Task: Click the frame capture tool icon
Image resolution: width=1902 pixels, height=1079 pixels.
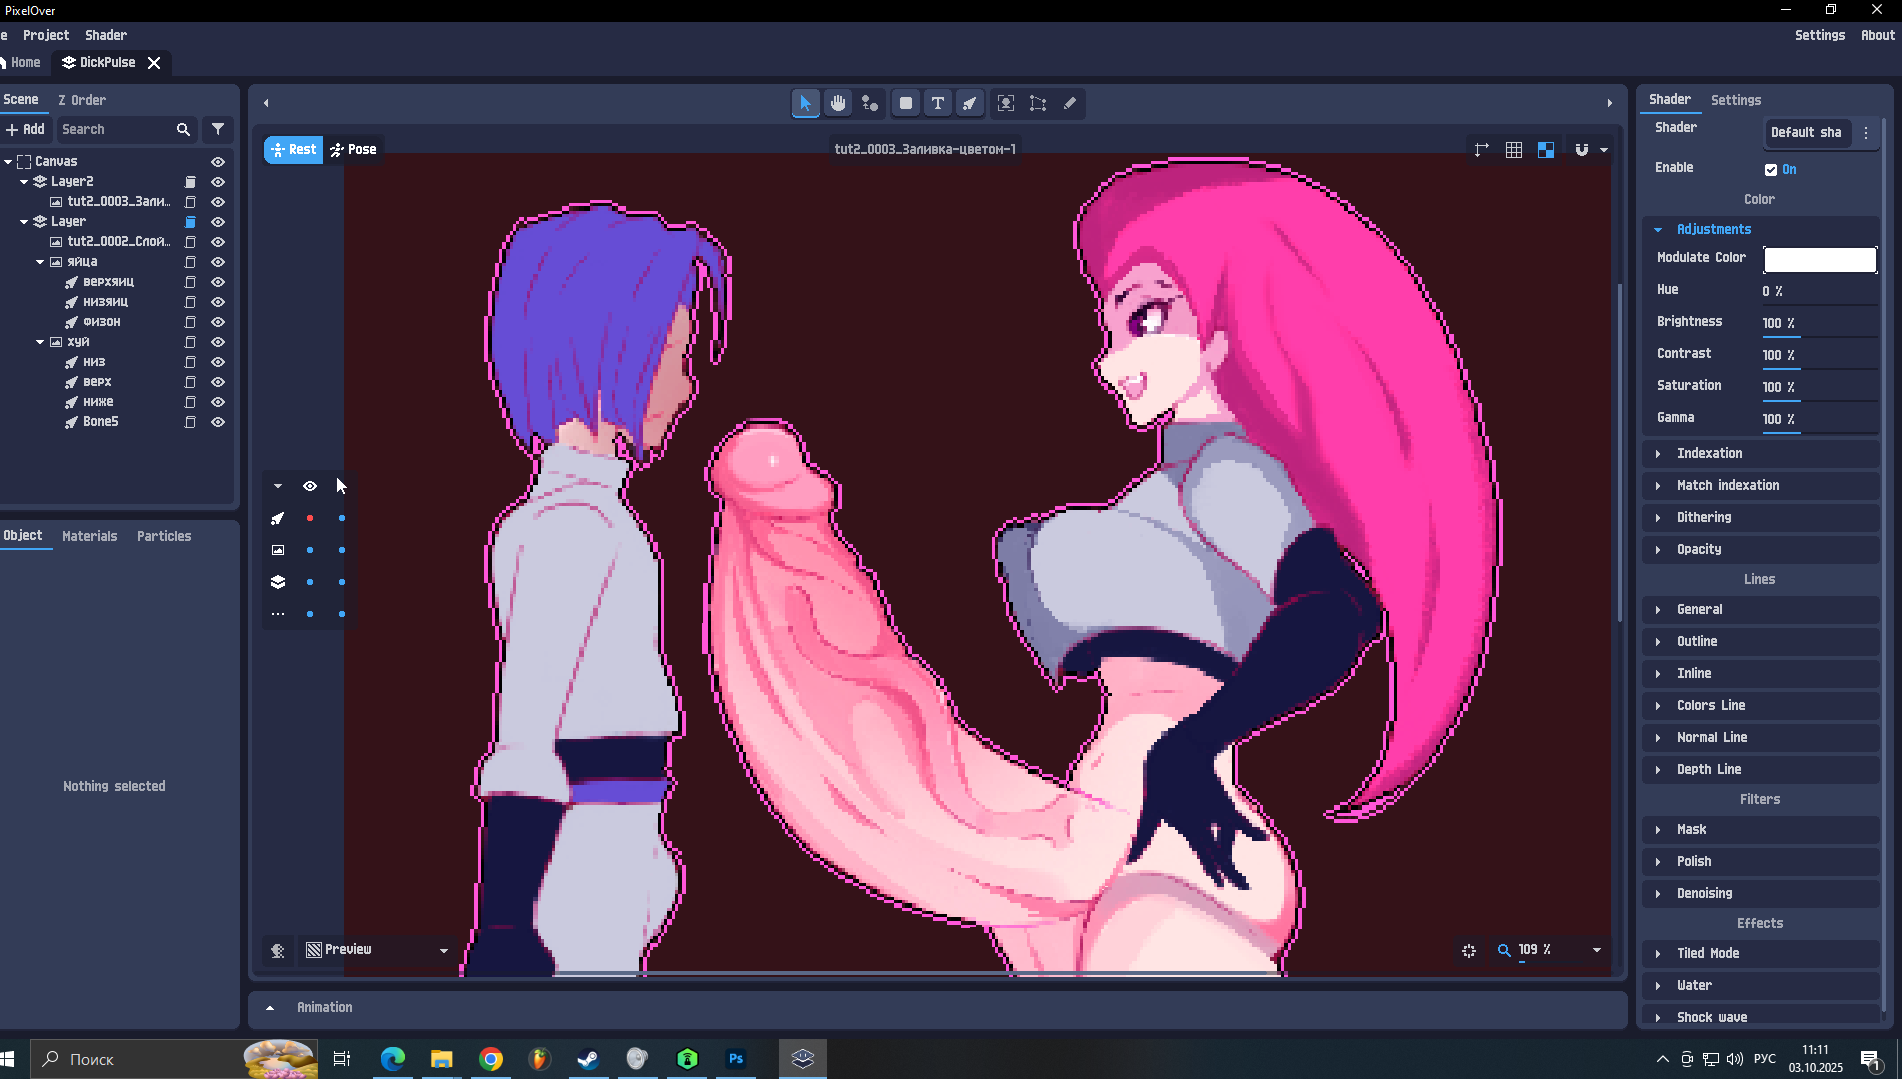Action: (x=1006, y=103)
